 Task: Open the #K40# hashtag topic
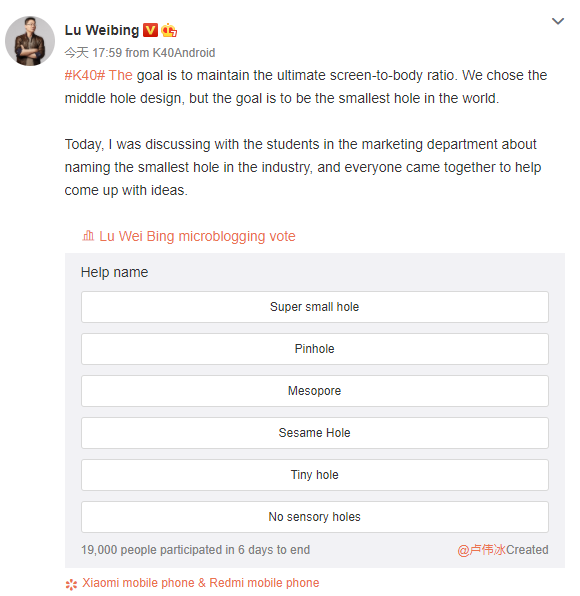tap(85, 75)
